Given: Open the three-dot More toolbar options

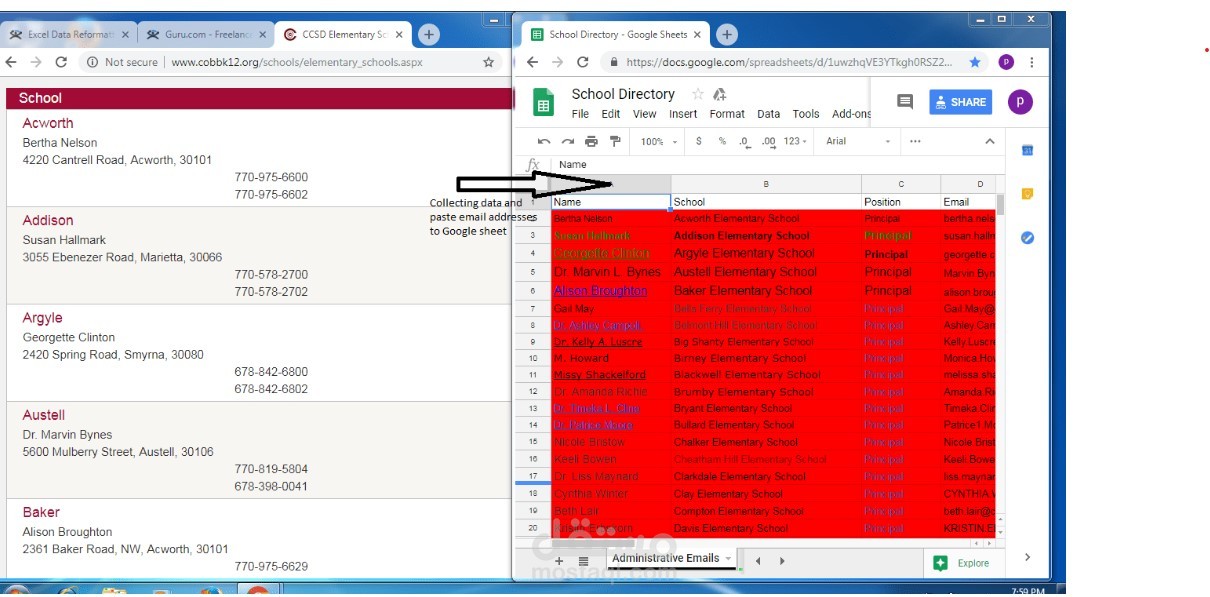Looking at the screenshot, I should coord(915,141).
